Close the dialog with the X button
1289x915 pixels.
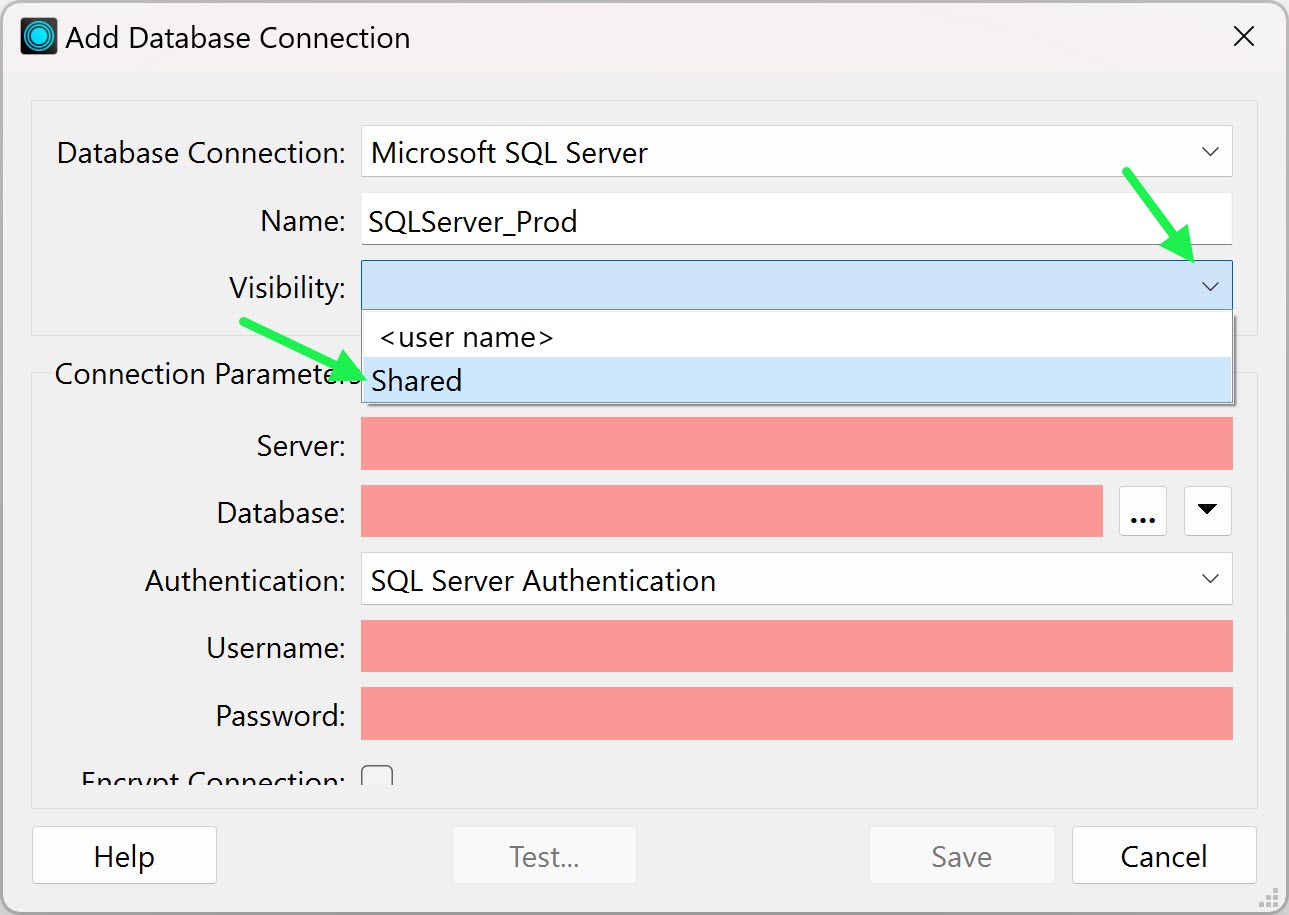(x=1243, y=37)
